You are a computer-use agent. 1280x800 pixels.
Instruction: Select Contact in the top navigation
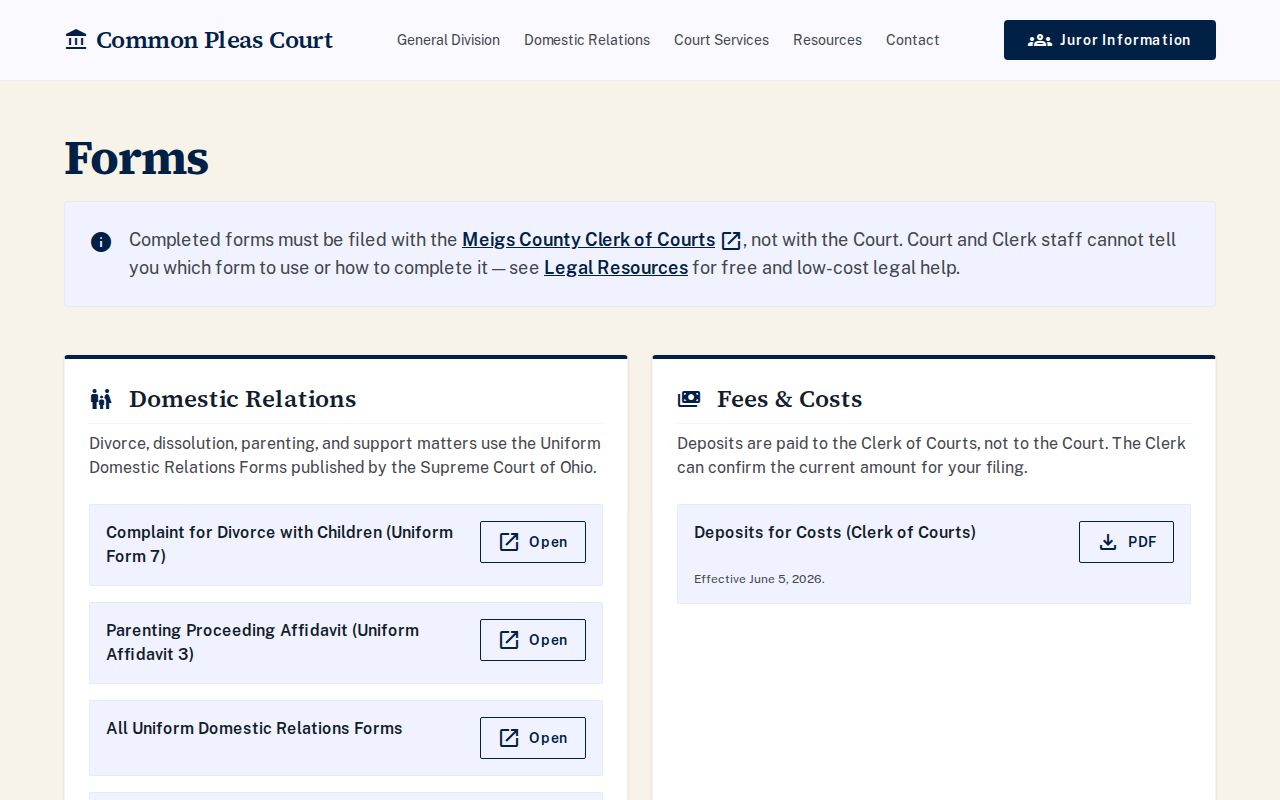point(913,40)
